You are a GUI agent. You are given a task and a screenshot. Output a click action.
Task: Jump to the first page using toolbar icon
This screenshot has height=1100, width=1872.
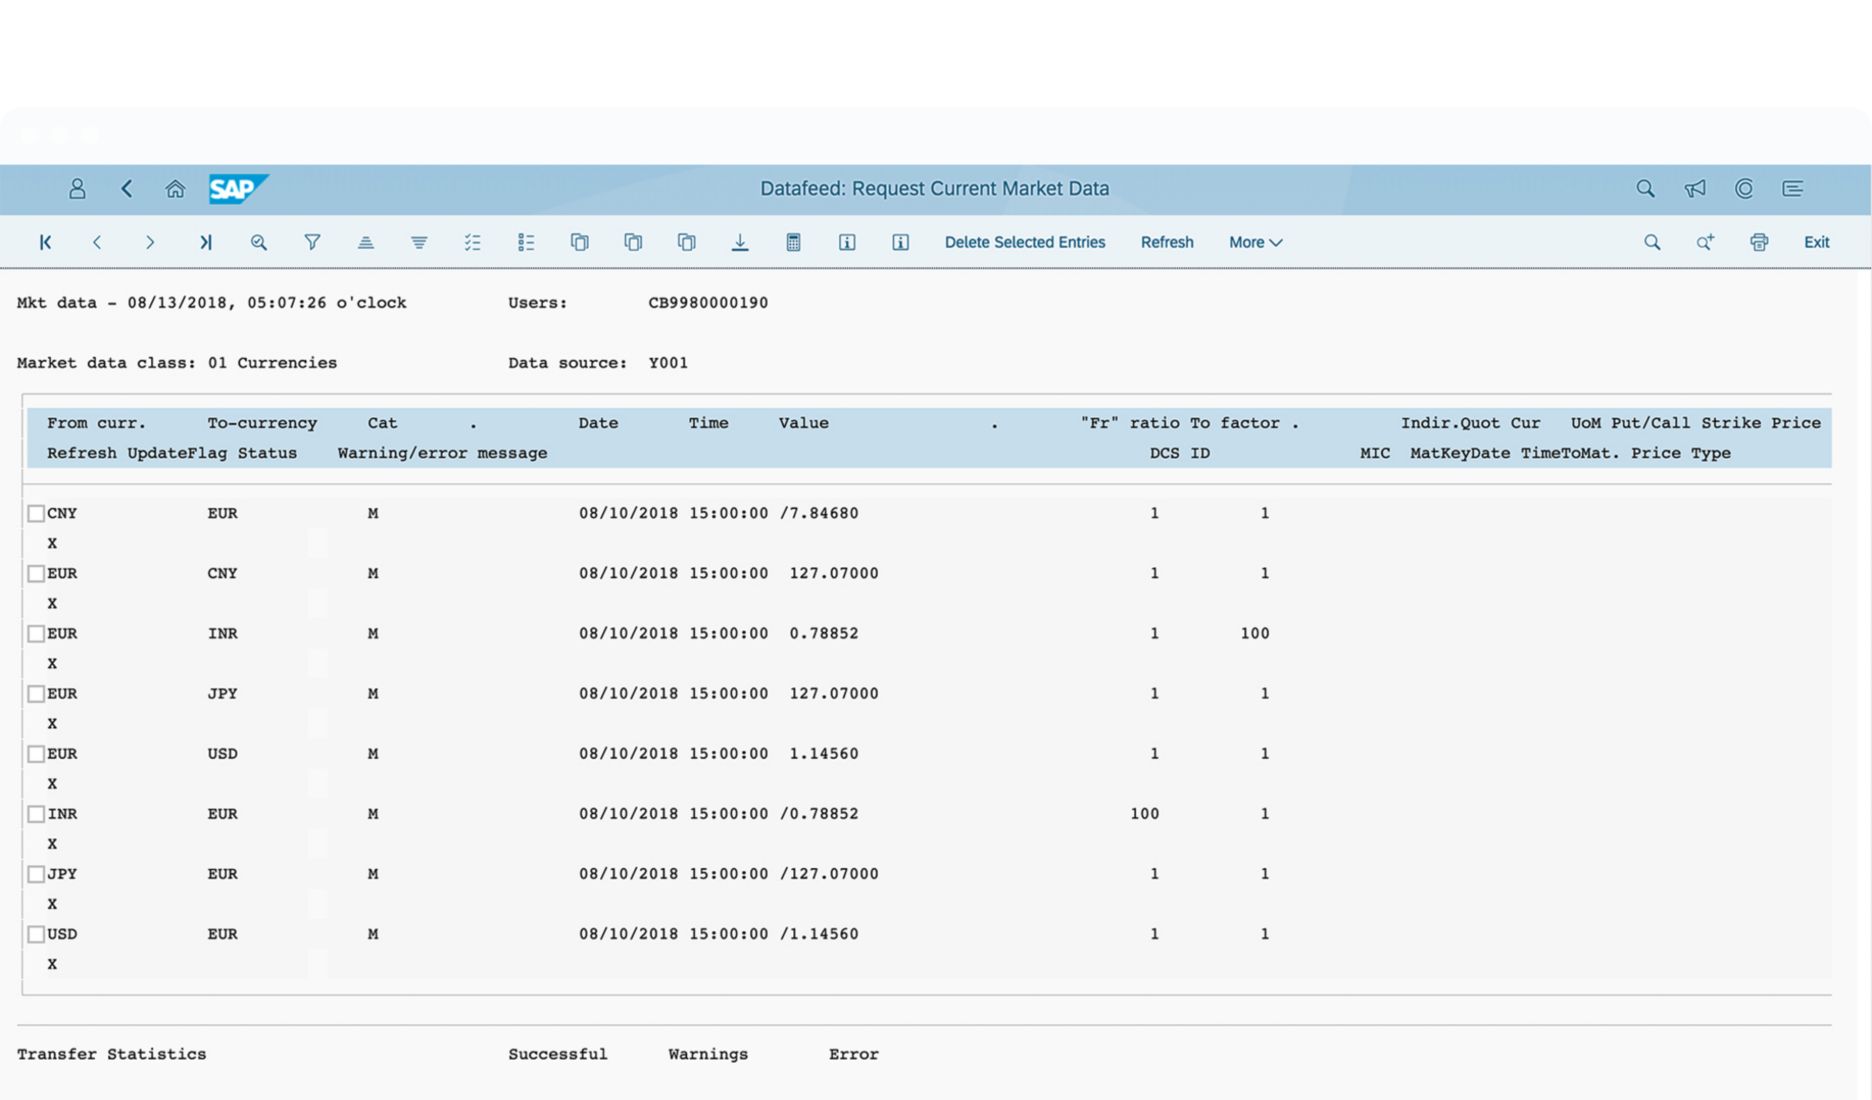pyautogui.click(x=44, y=242)
